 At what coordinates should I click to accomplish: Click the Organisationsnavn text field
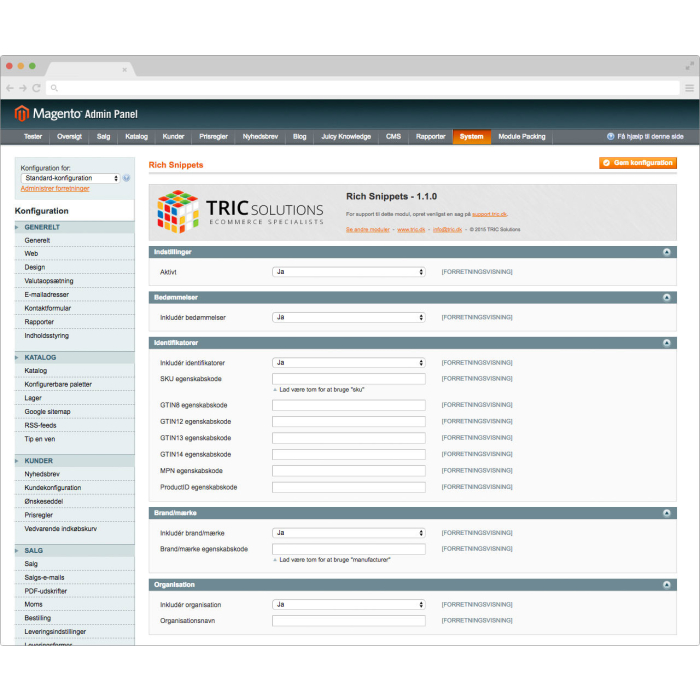click(349, 621)
